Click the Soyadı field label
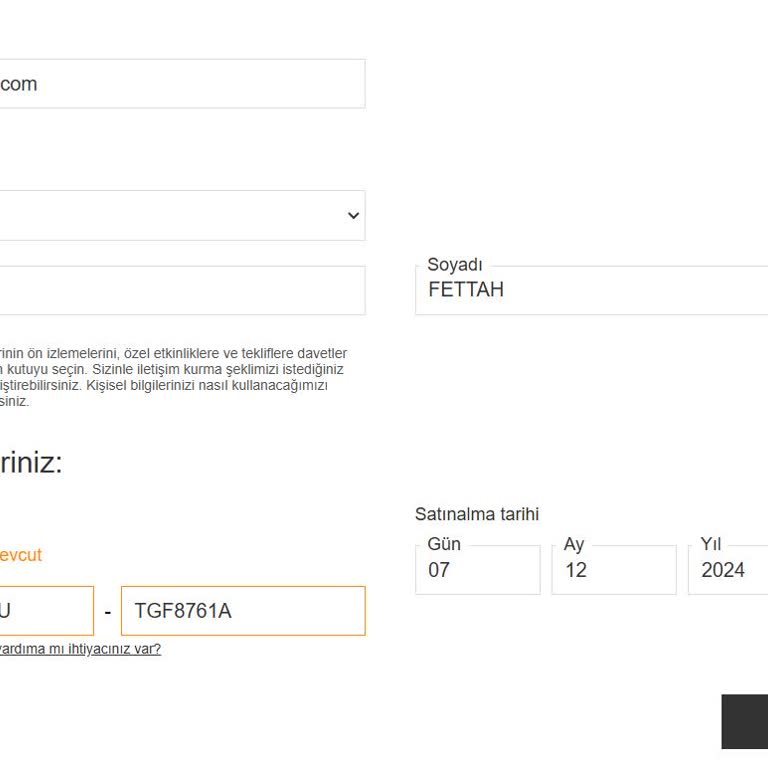This screenshot has width=768, height=768. coord(455,265)
